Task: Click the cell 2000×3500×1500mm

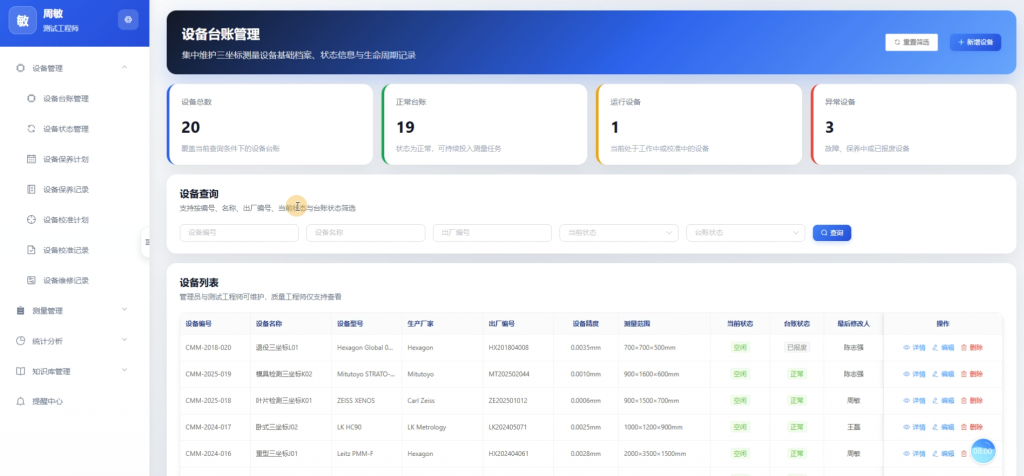Action: pos(656,453)
